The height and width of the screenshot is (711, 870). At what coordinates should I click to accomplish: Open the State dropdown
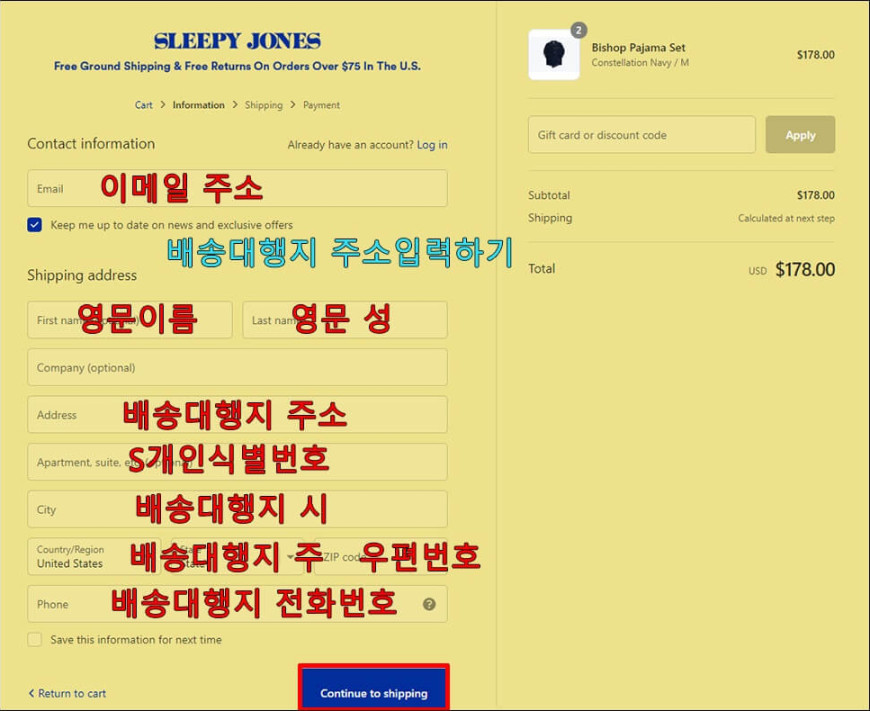237,557
